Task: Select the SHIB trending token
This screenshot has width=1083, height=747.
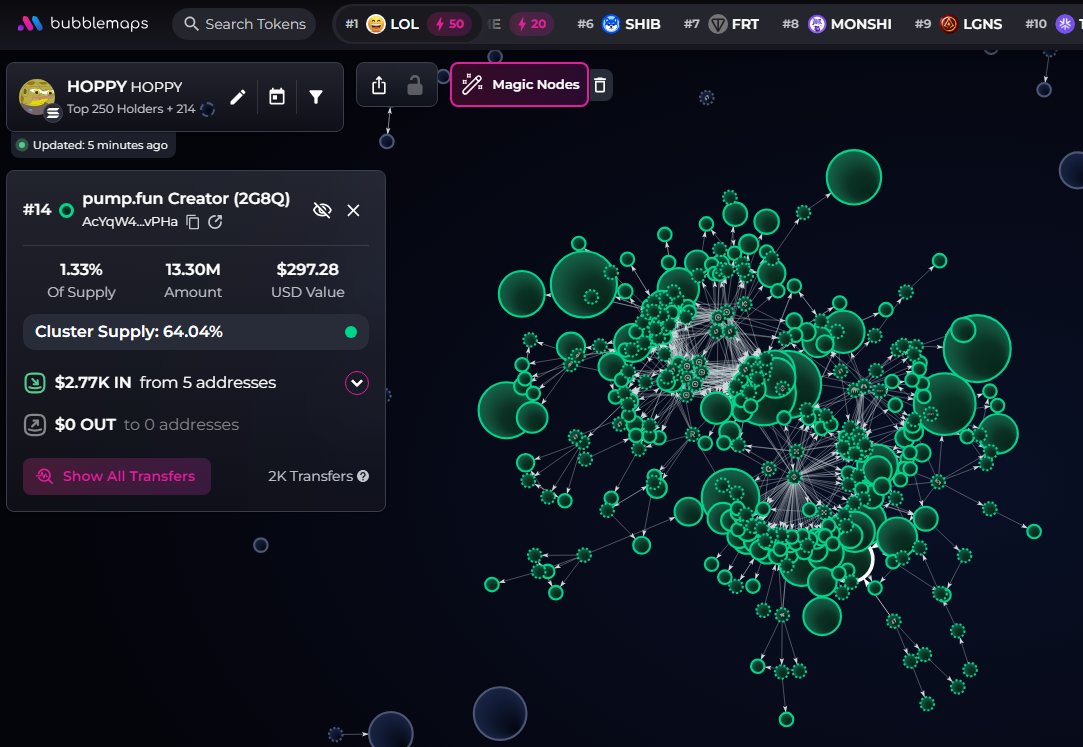Action: [631, 24]
